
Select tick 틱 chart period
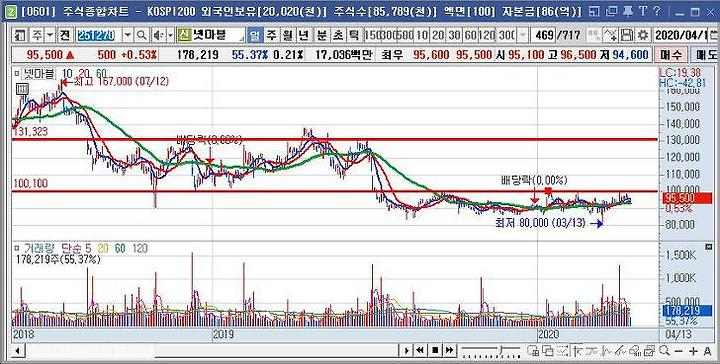354,35
